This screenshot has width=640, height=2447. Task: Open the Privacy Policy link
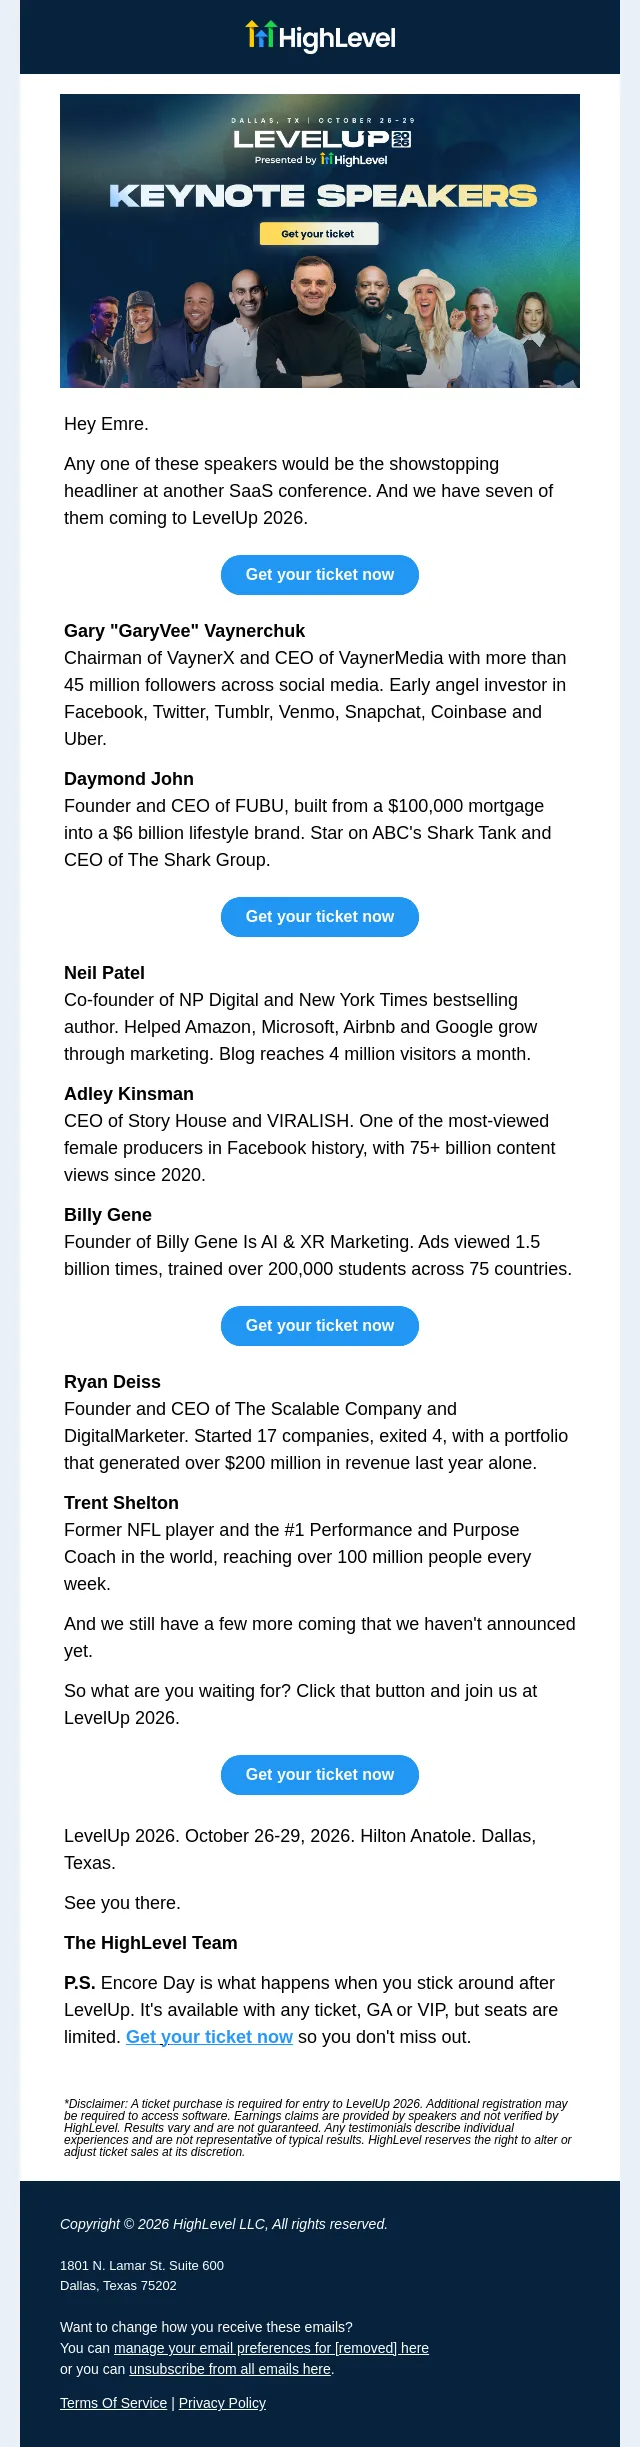(222, 2403)
